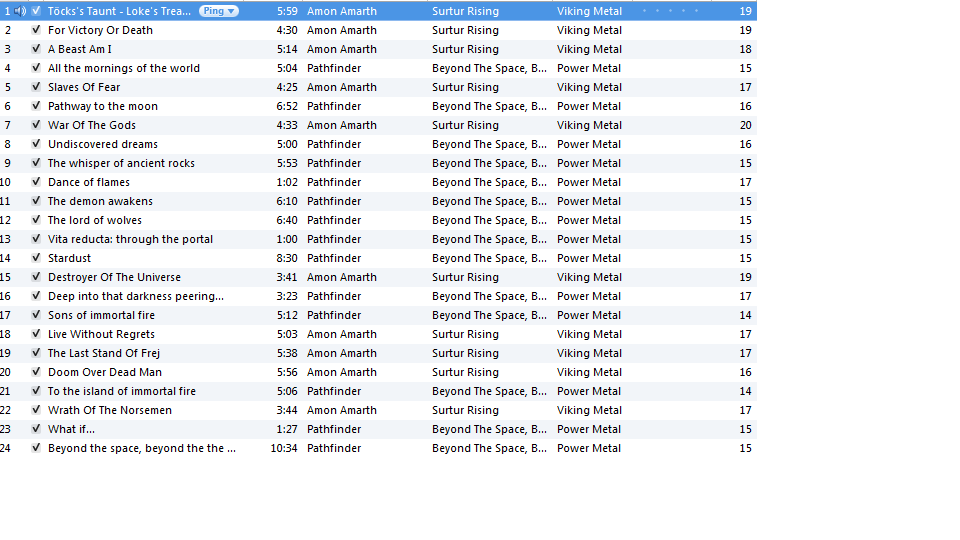Screen dimensions: 960x540
Task: Click Surtur Rising album on Slaves Of Fear
Action: pyautogui.click(x=465, y=87)
